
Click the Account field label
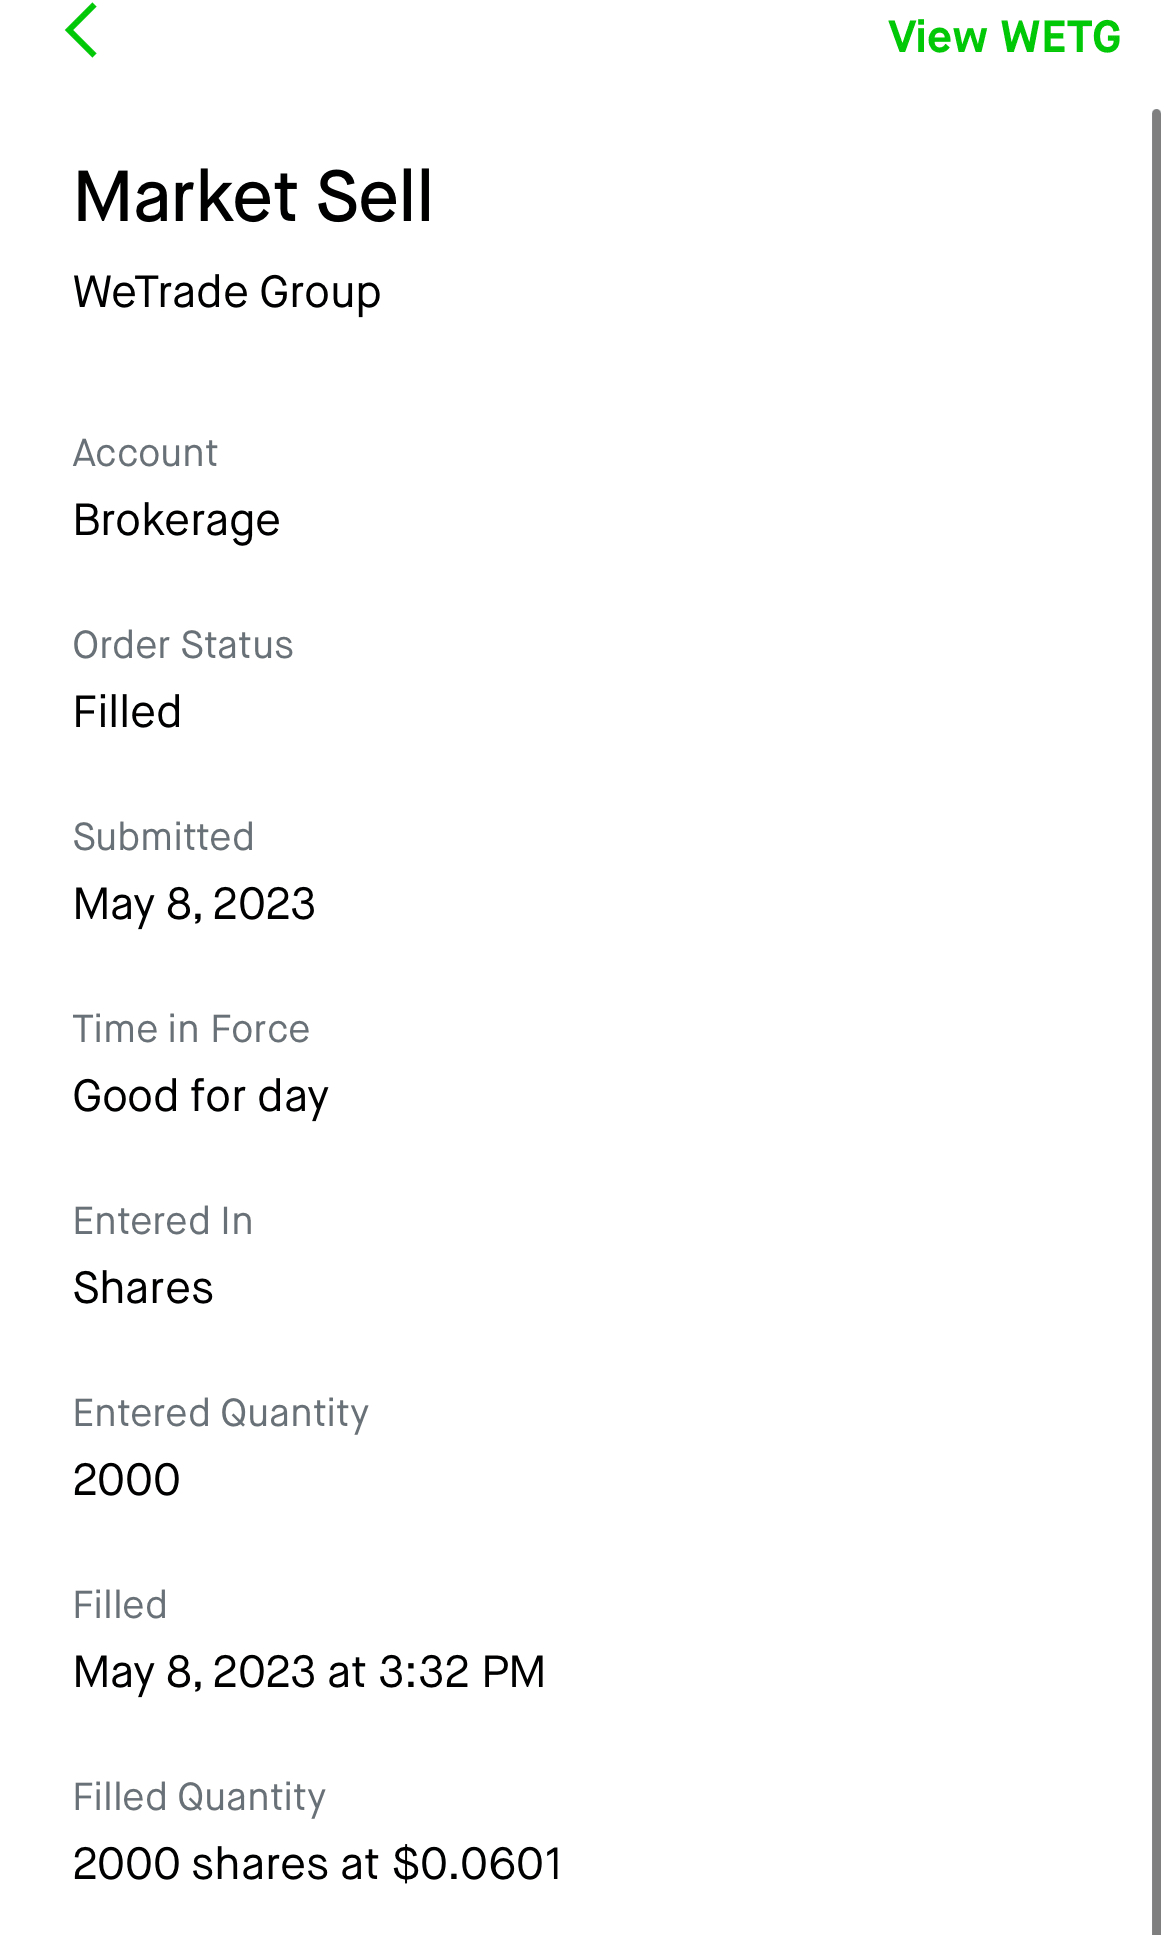click(145, 454)
